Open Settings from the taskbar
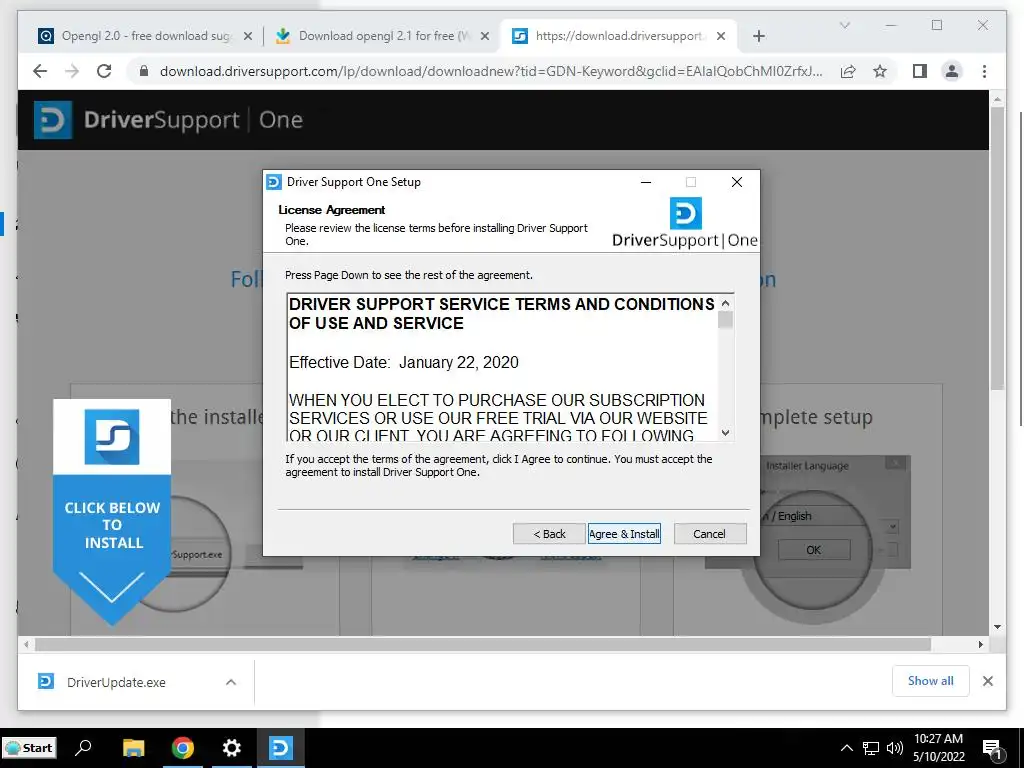The height and width of the screenshot is (768, 1024). [232, 748]
